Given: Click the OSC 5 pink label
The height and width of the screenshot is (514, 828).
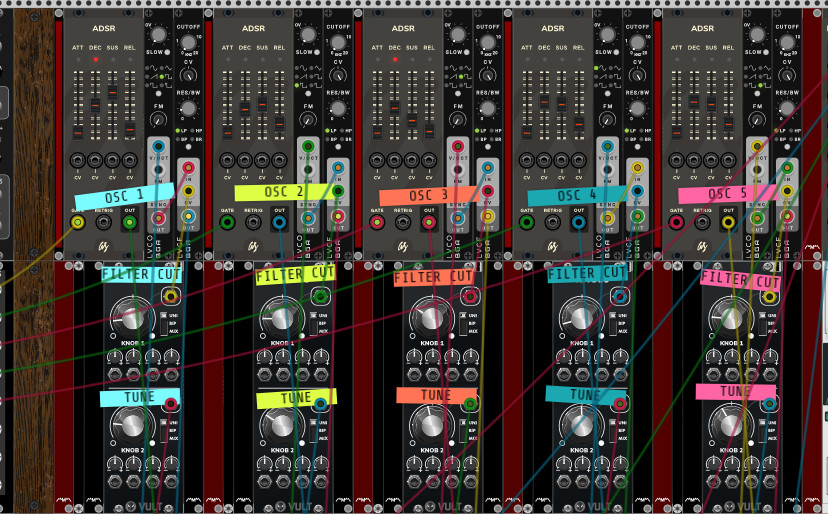Looking at the screenshot, I should tap(728, 194).
